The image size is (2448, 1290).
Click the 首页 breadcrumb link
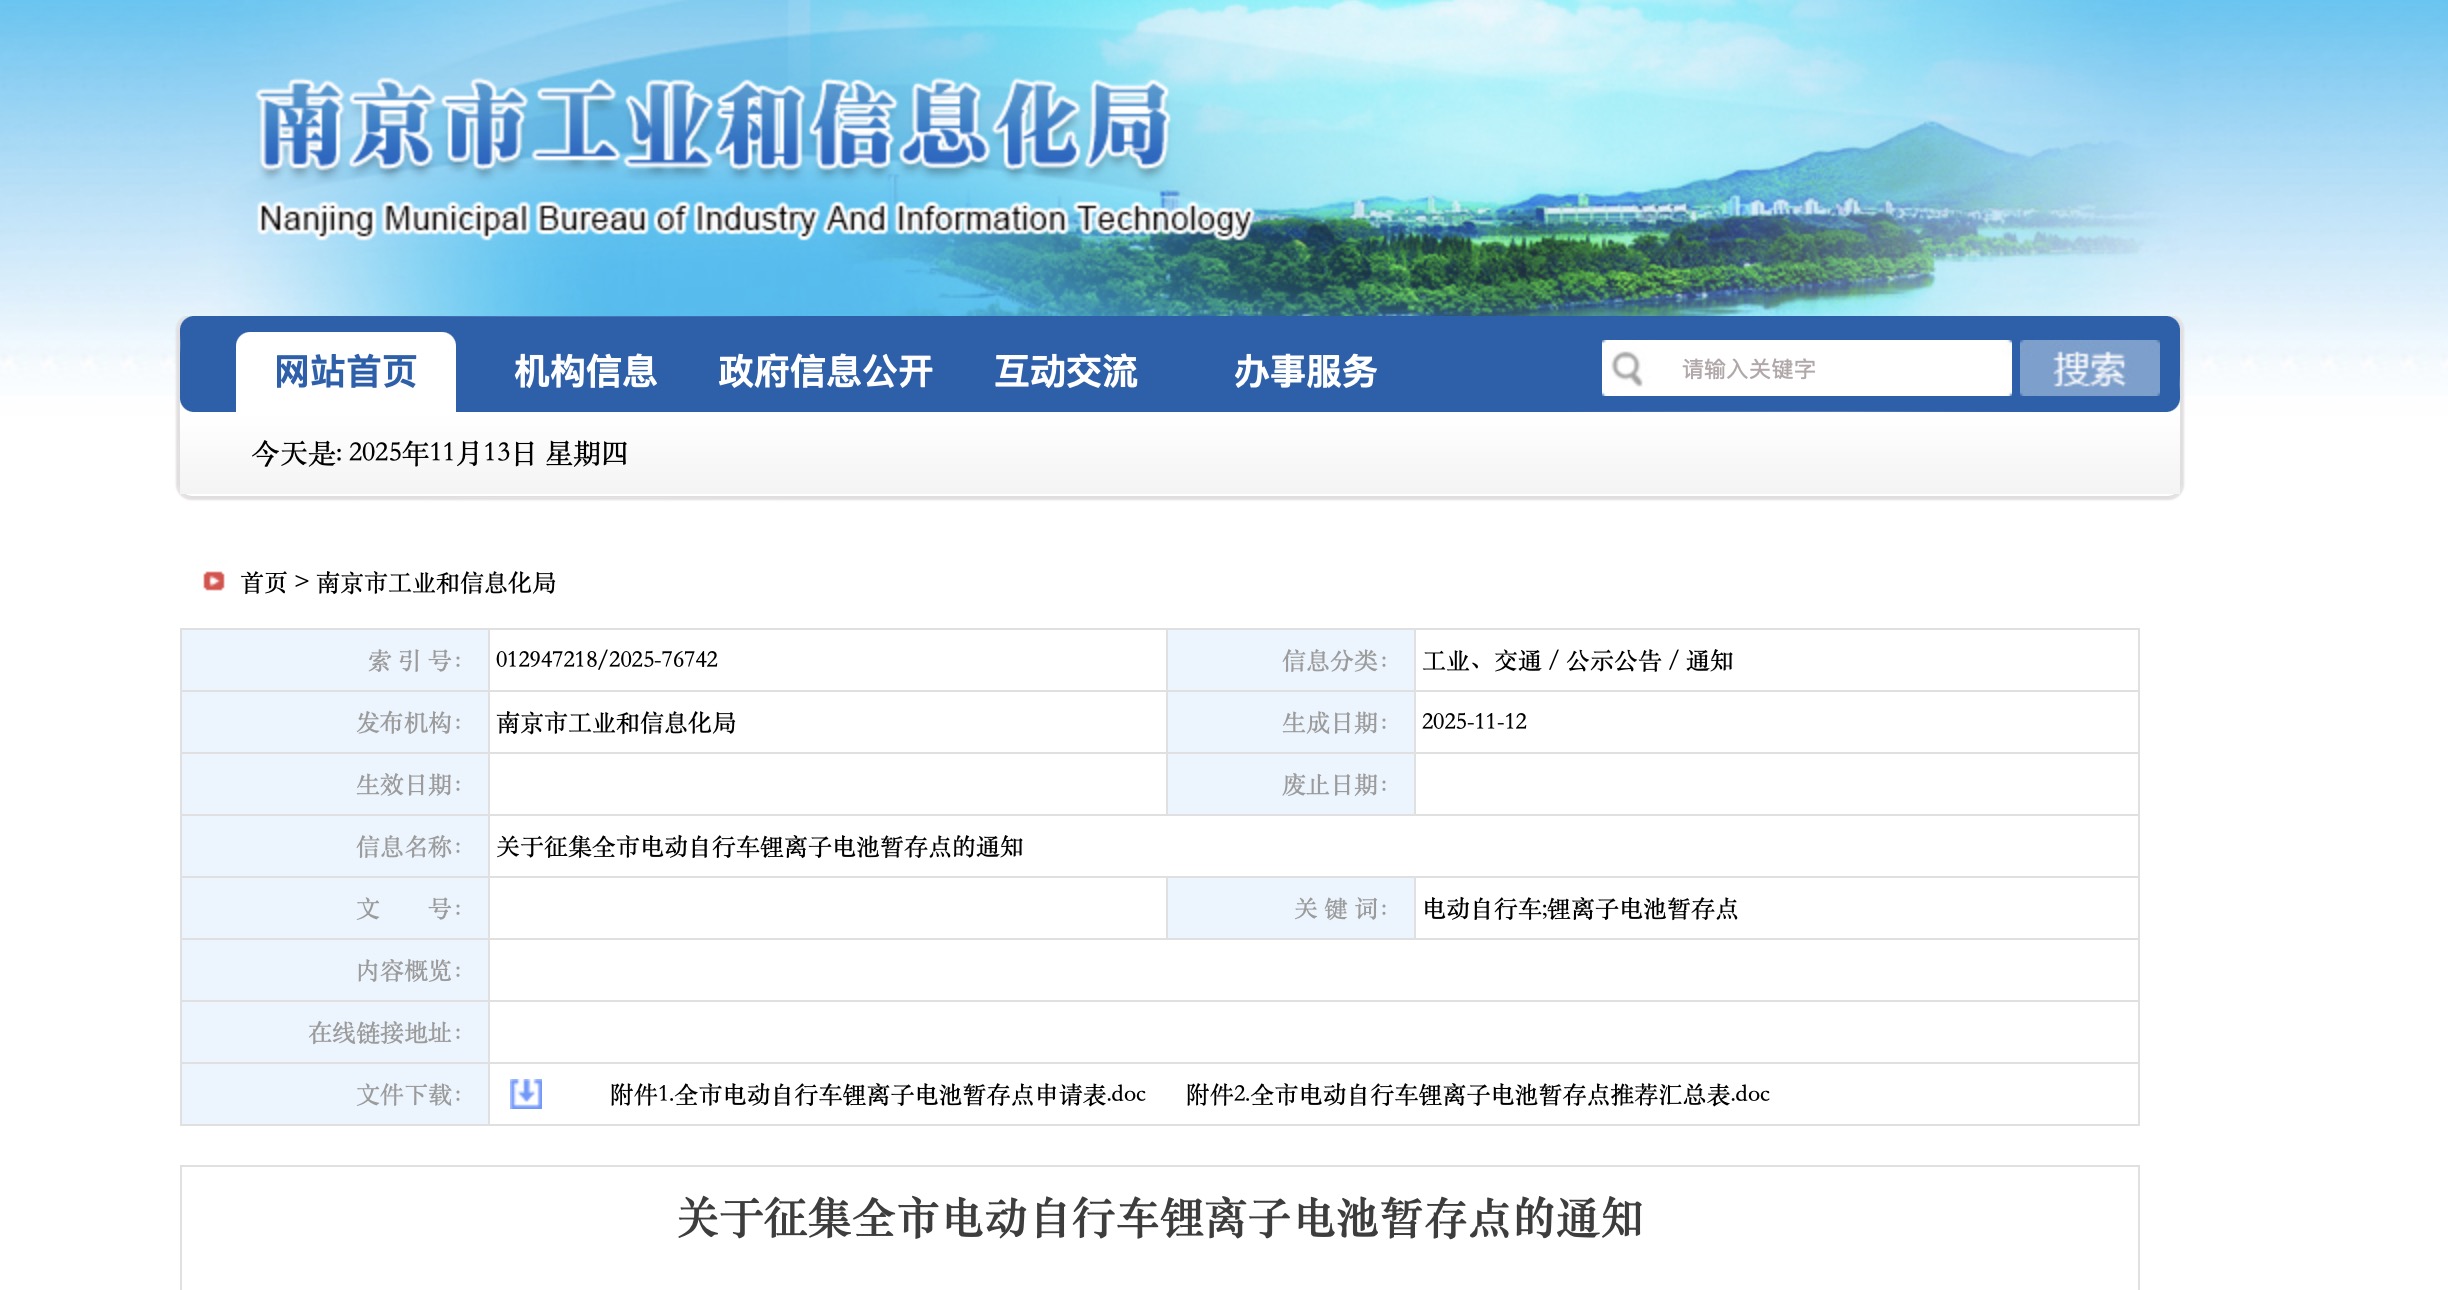(263, 583)
